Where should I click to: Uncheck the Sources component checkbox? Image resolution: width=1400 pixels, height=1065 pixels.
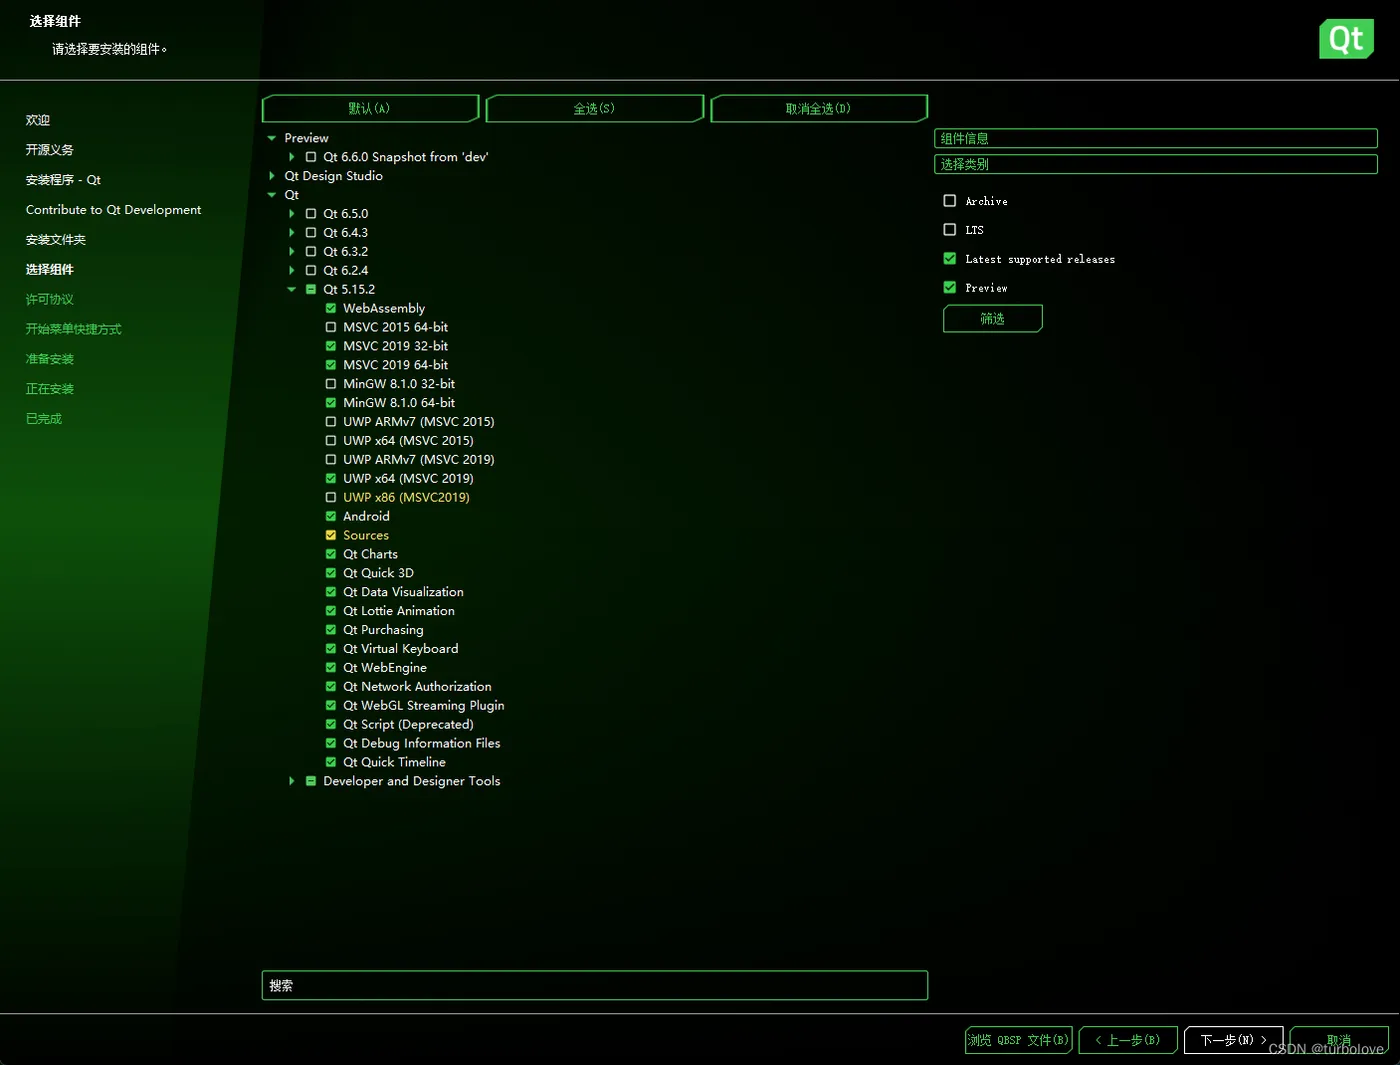click(x=331, y=535)
